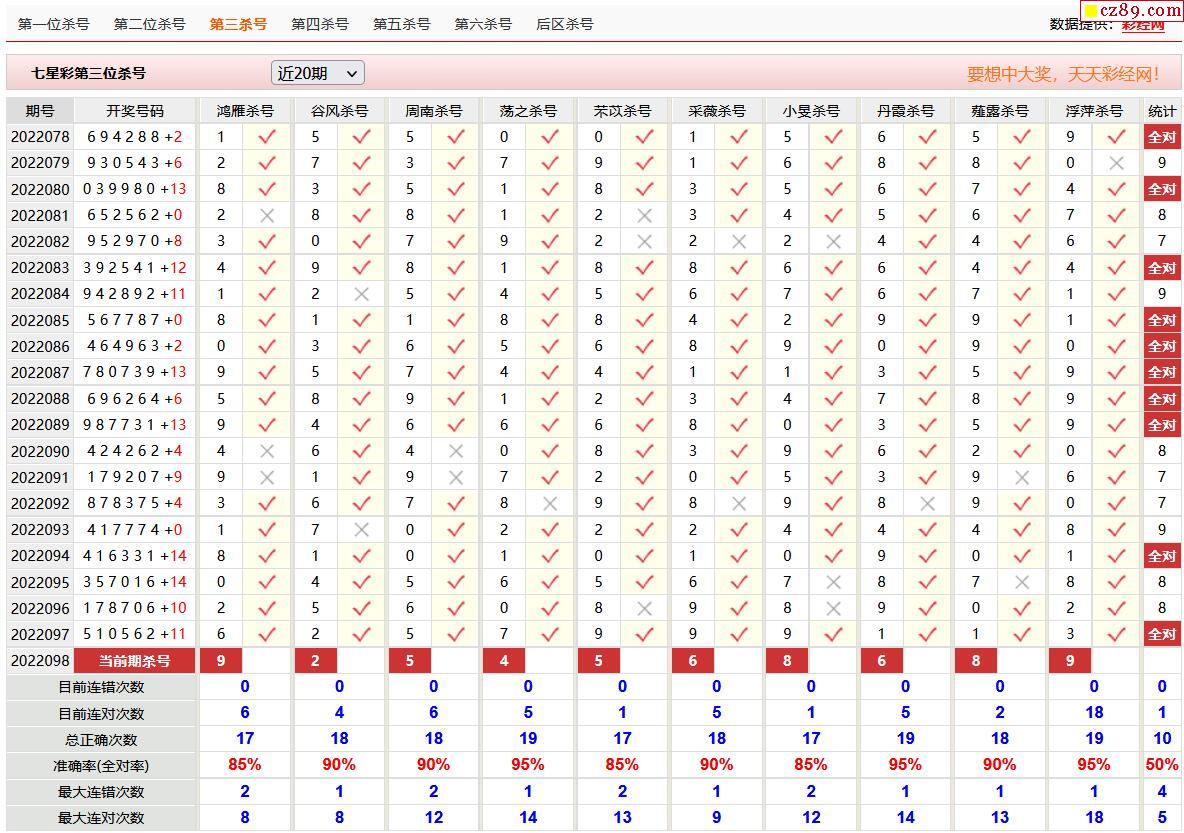The height and width of the screenshot is (833, 1184).
Task: Click the 期号 column header
Action: 40,111
